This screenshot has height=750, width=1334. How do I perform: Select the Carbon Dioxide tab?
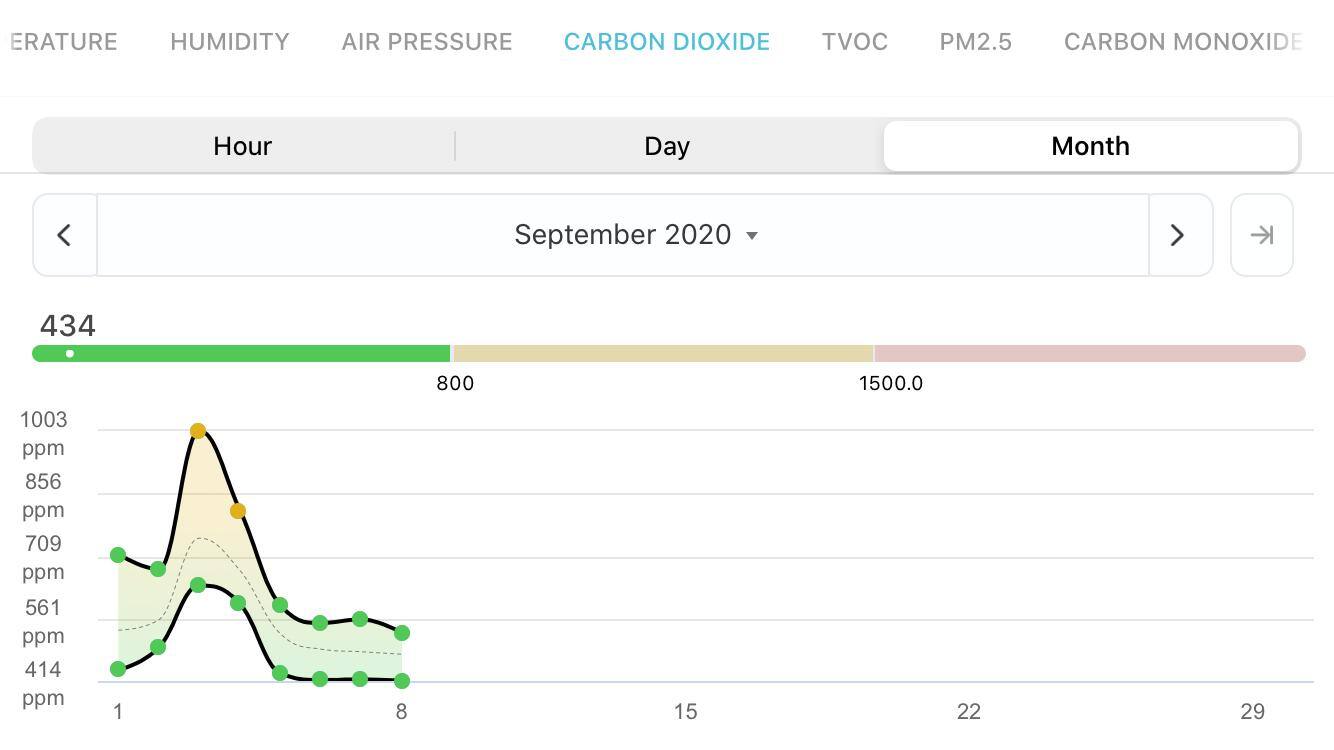click(667, 42)
